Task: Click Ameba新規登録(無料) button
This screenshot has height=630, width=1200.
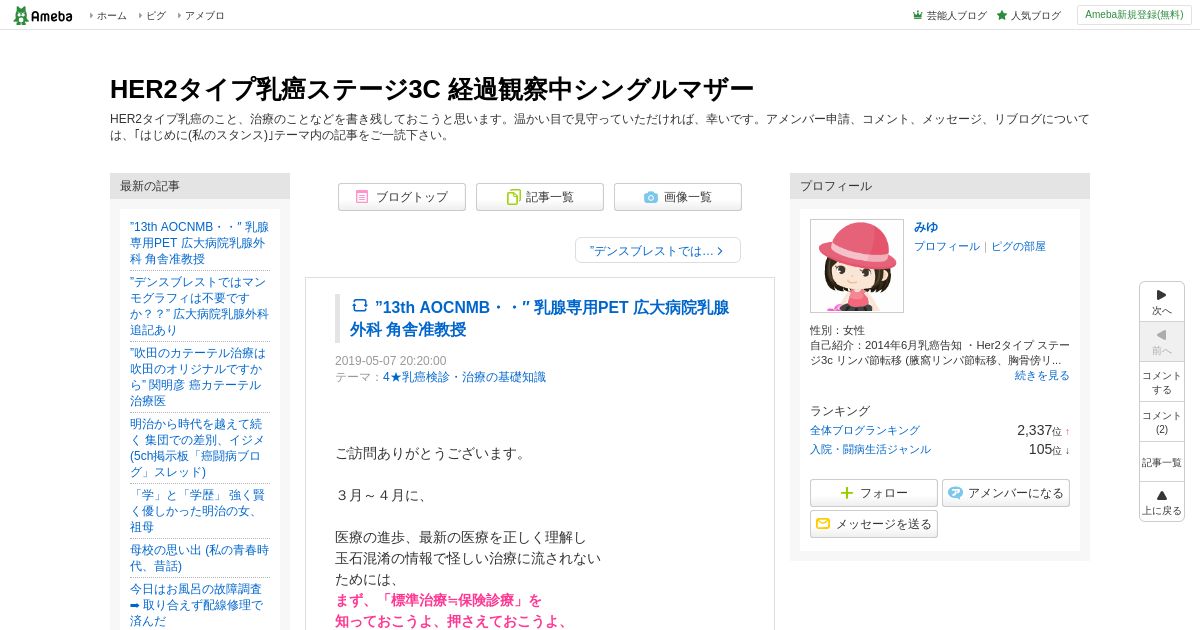Action: [1134, 15]
